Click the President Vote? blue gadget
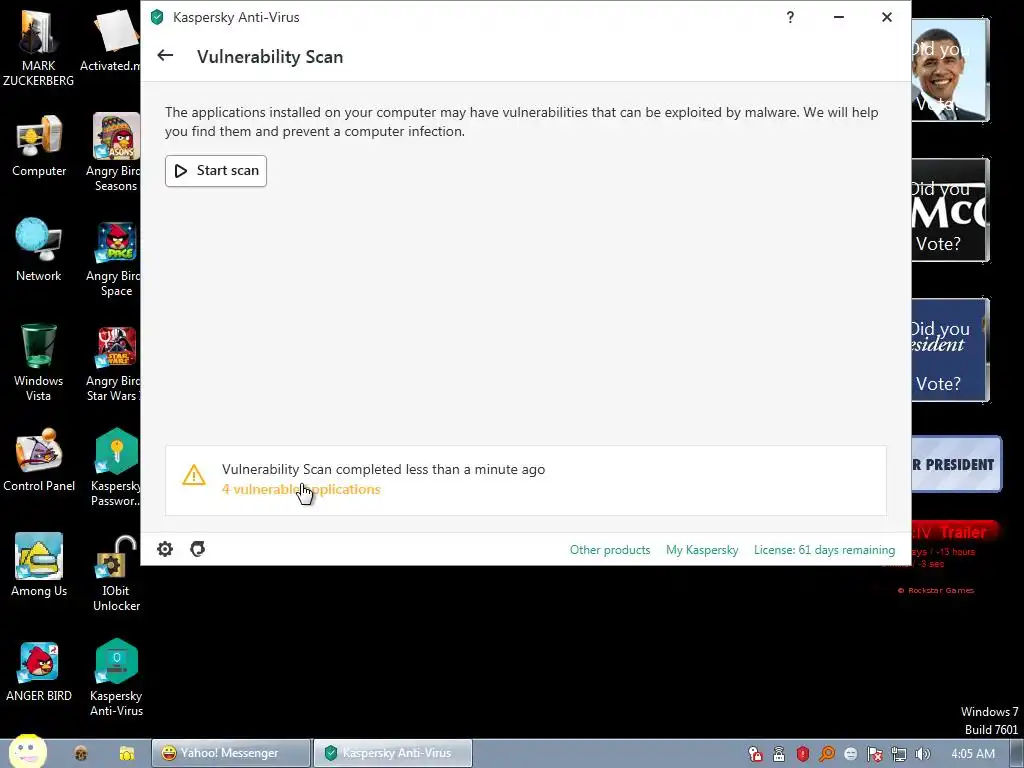 pyautogui.click(x=950, y=350)
